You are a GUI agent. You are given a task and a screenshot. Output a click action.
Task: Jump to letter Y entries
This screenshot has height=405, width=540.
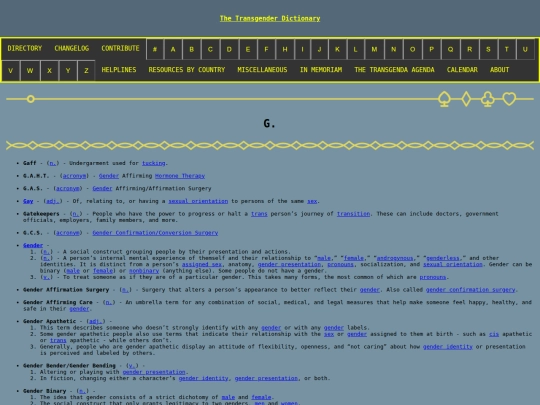(68, 71)
